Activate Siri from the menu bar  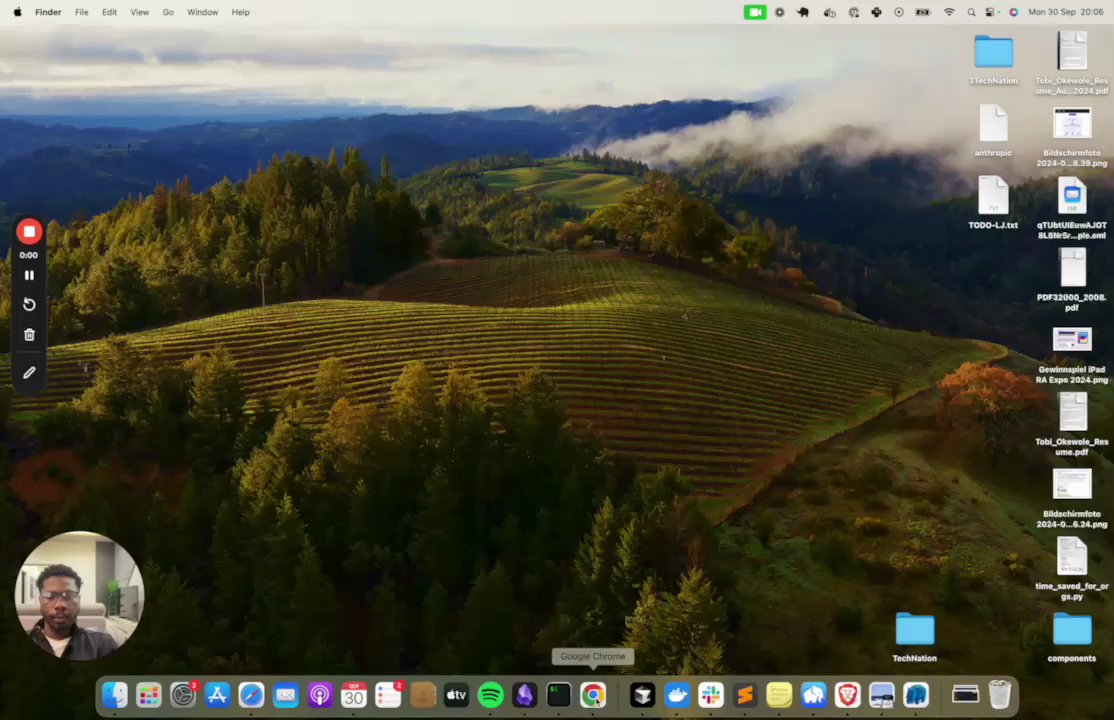click(1014, 12)
